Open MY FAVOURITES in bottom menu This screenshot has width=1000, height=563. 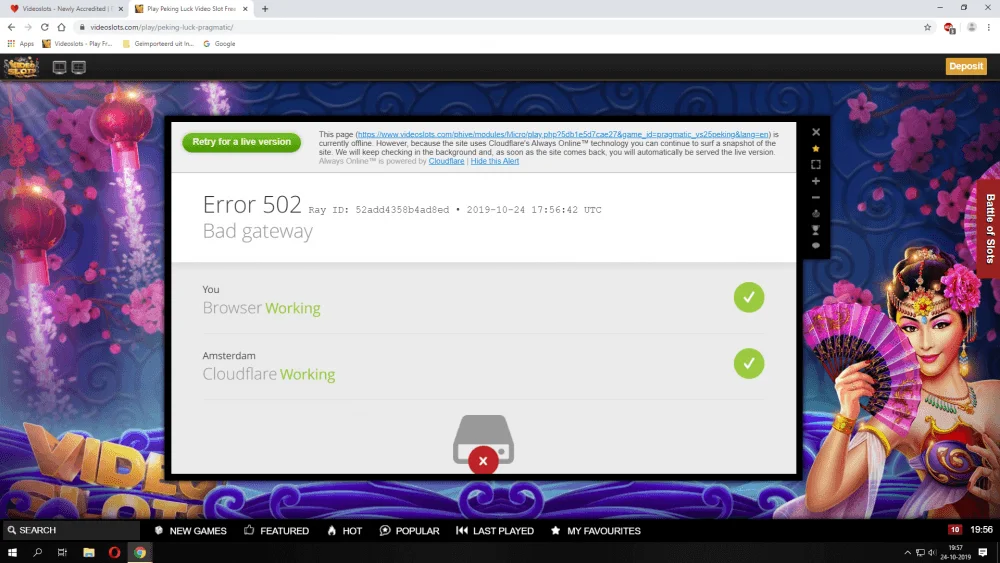pyautogui.click(x=596, y=530)
